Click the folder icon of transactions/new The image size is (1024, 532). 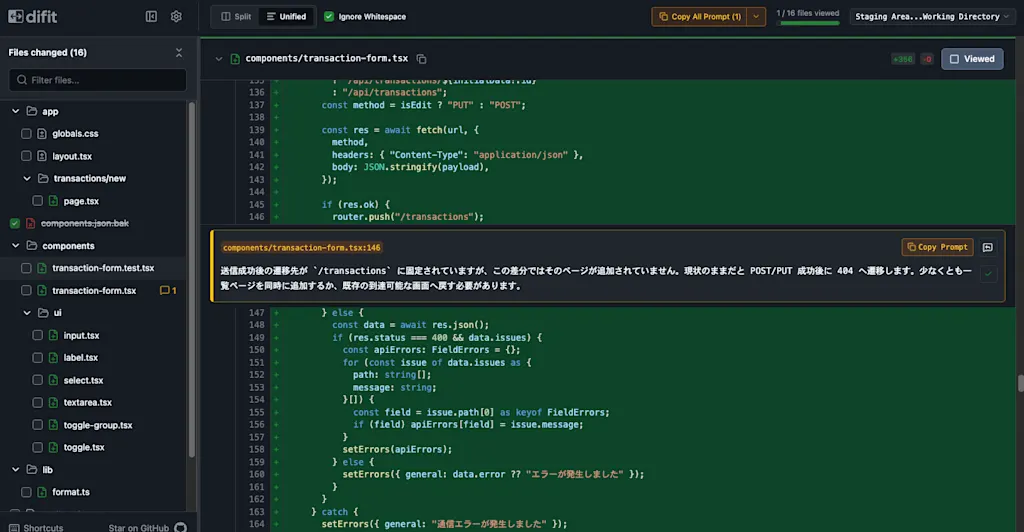[43, 178]
